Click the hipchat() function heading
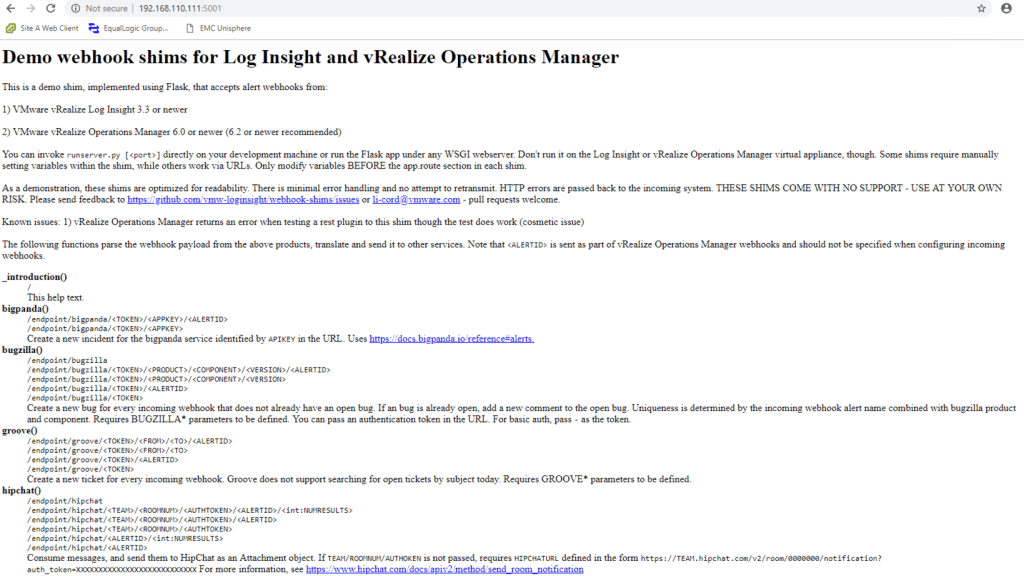This screenshot has width=1024, height=576. 23,491
